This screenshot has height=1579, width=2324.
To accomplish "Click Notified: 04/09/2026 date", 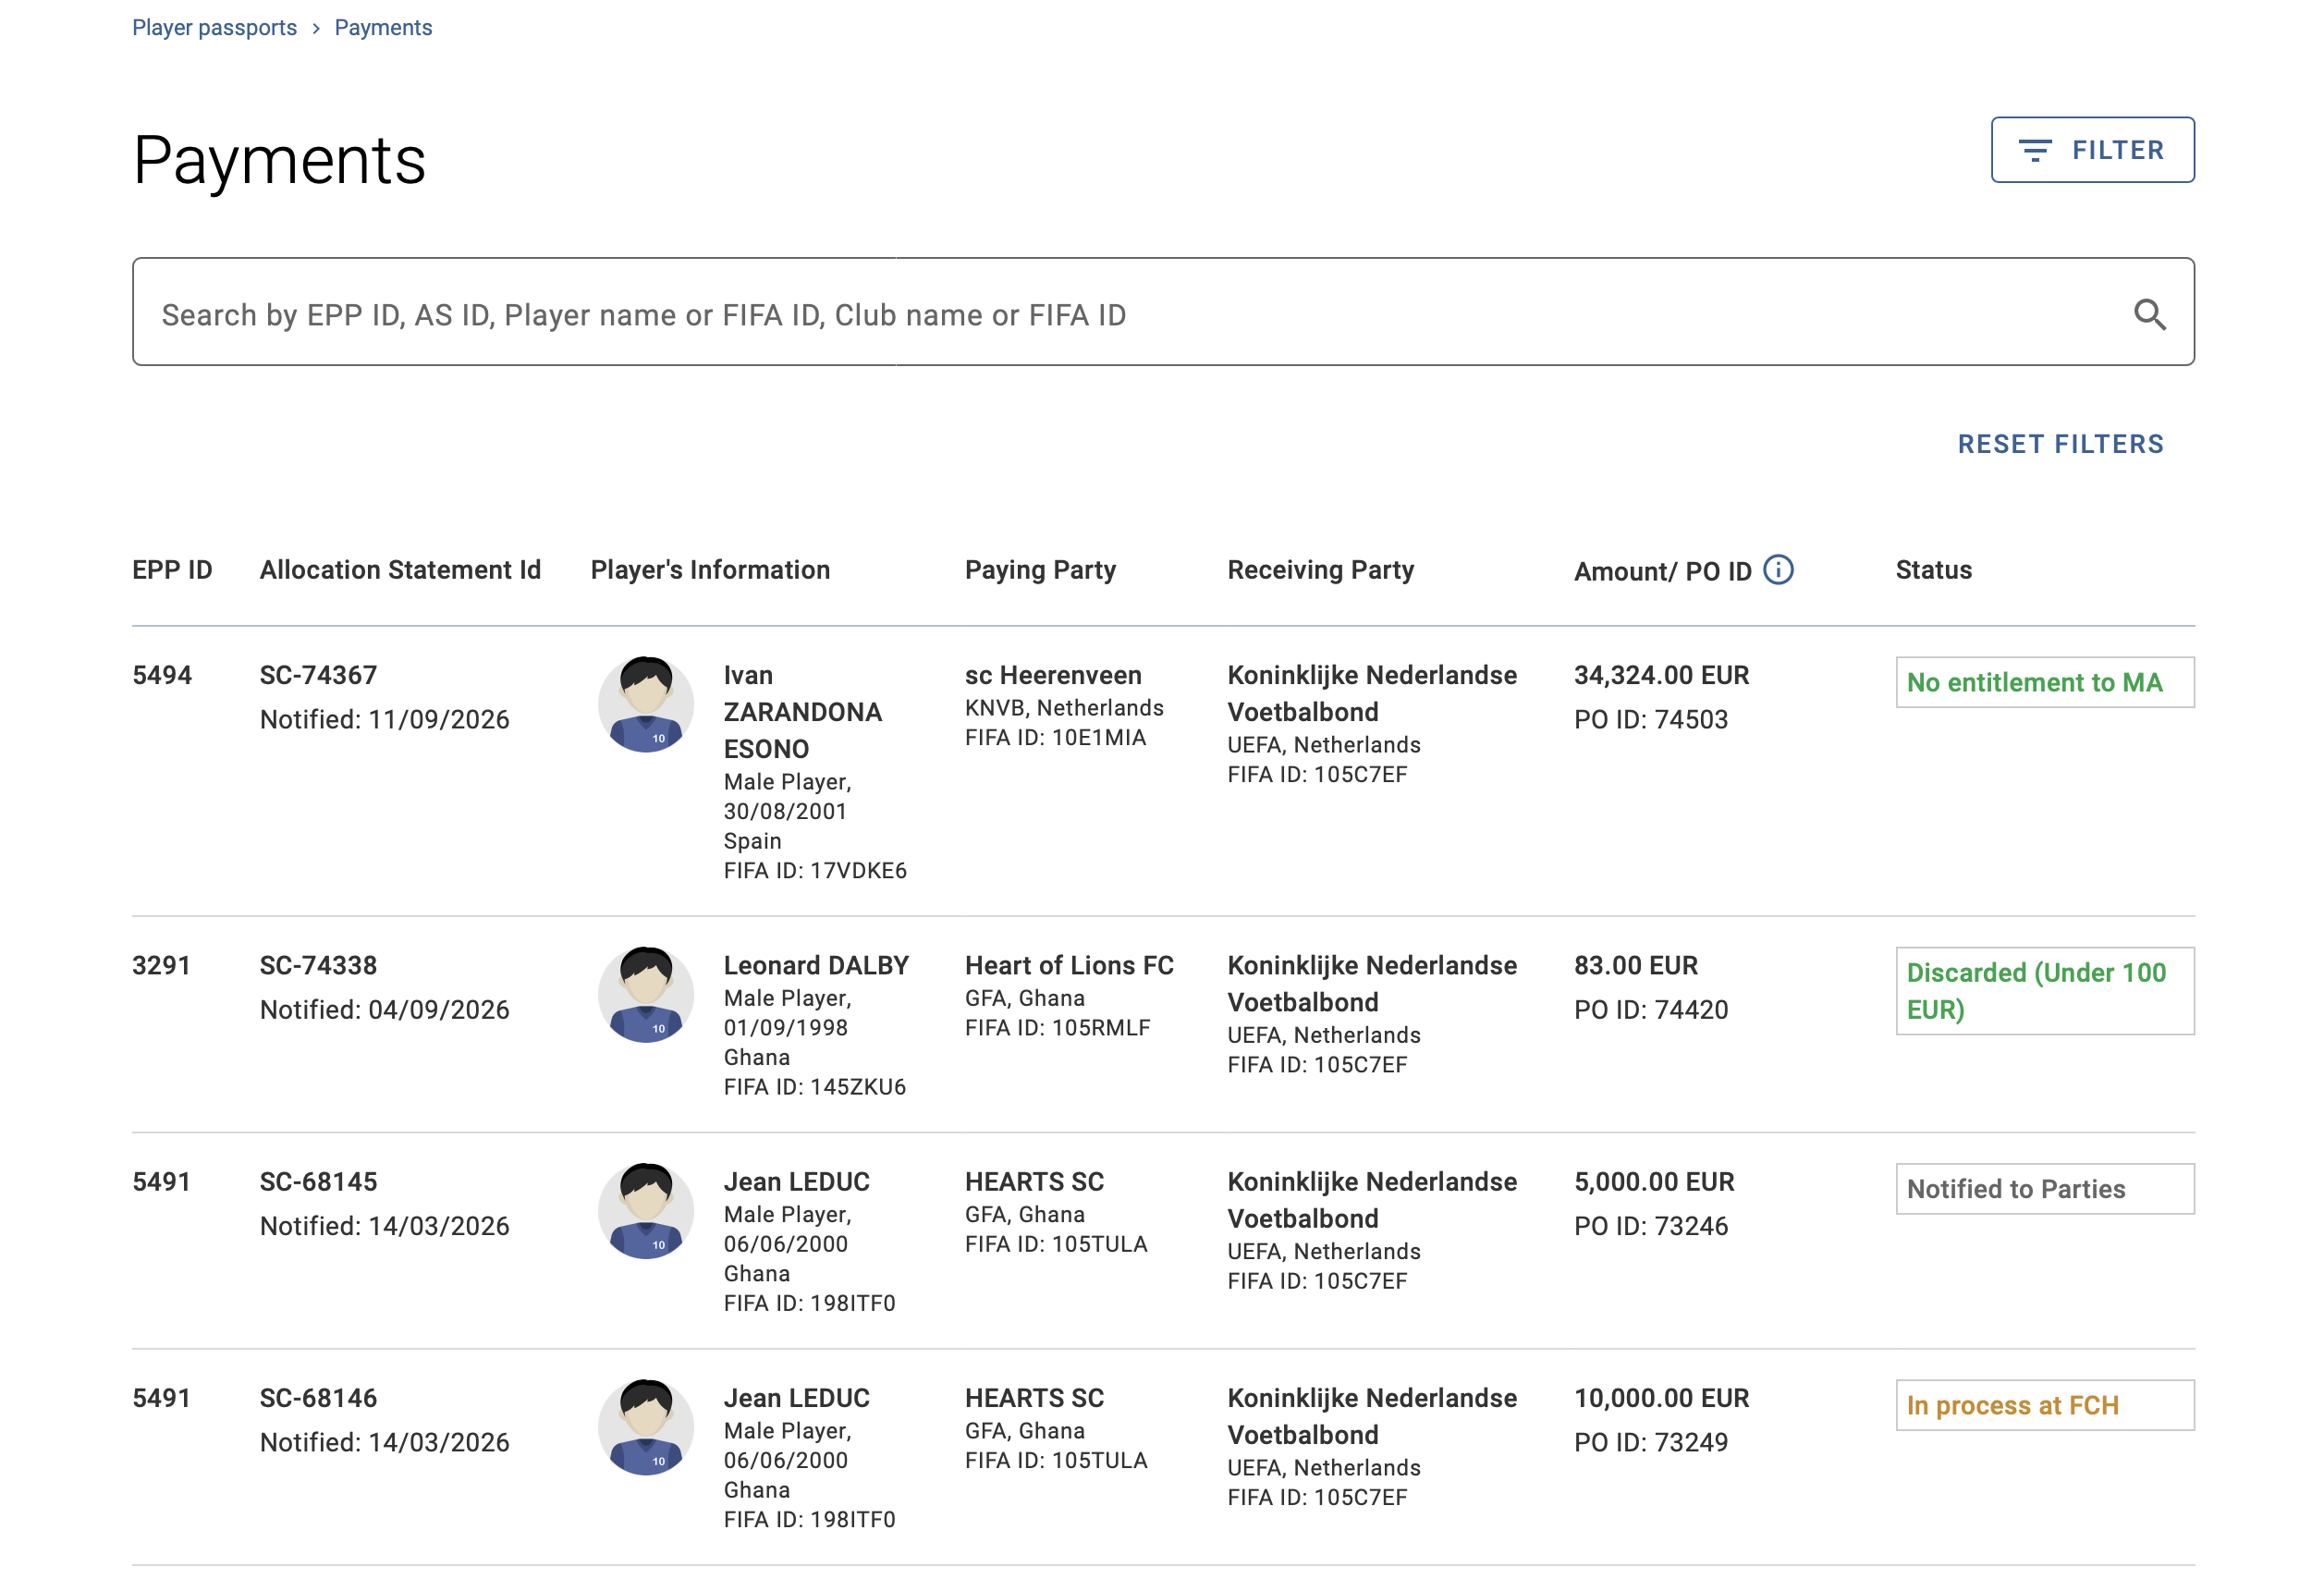I will click(x=384, y=1009).
